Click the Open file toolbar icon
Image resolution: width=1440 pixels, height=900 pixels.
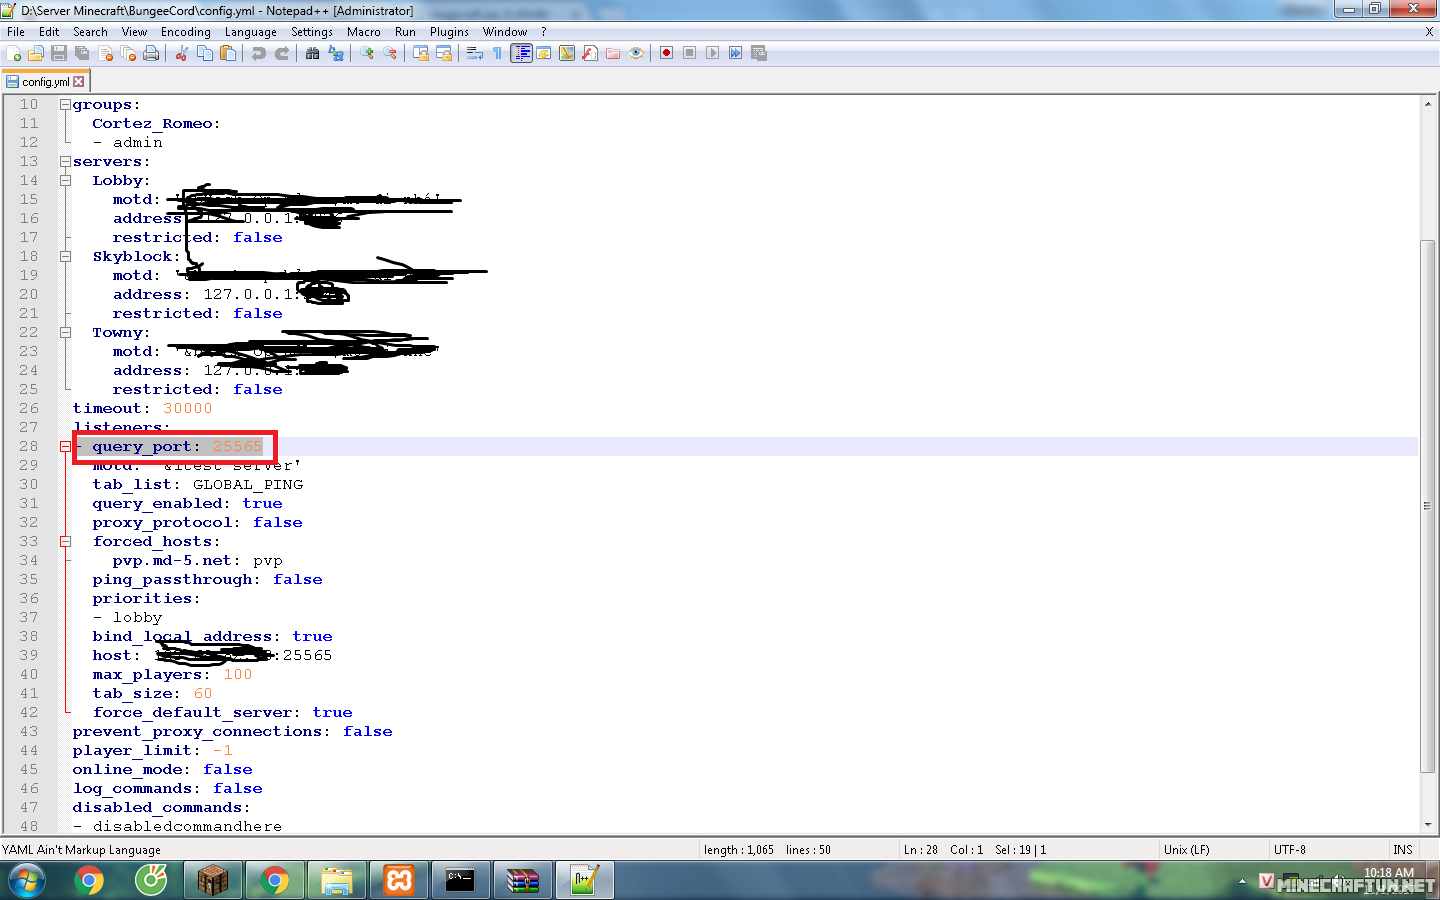point(36,53)
